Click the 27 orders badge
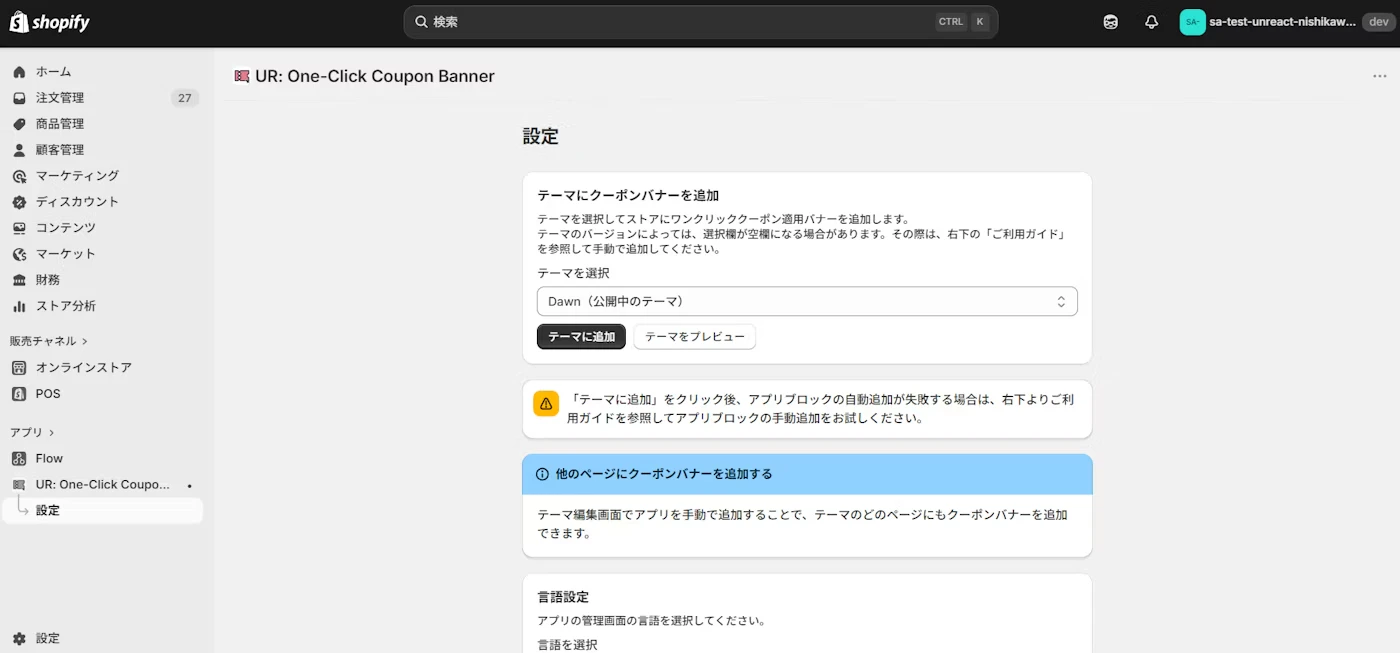Image resolution: width=1400 pixels, height=653 pixels. pos(185,98)
